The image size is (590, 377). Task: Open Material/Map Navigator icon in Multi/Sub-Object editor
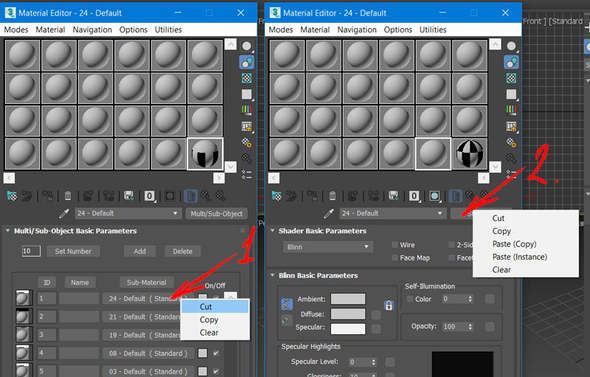pyautogui.click(x=247, y=175)
